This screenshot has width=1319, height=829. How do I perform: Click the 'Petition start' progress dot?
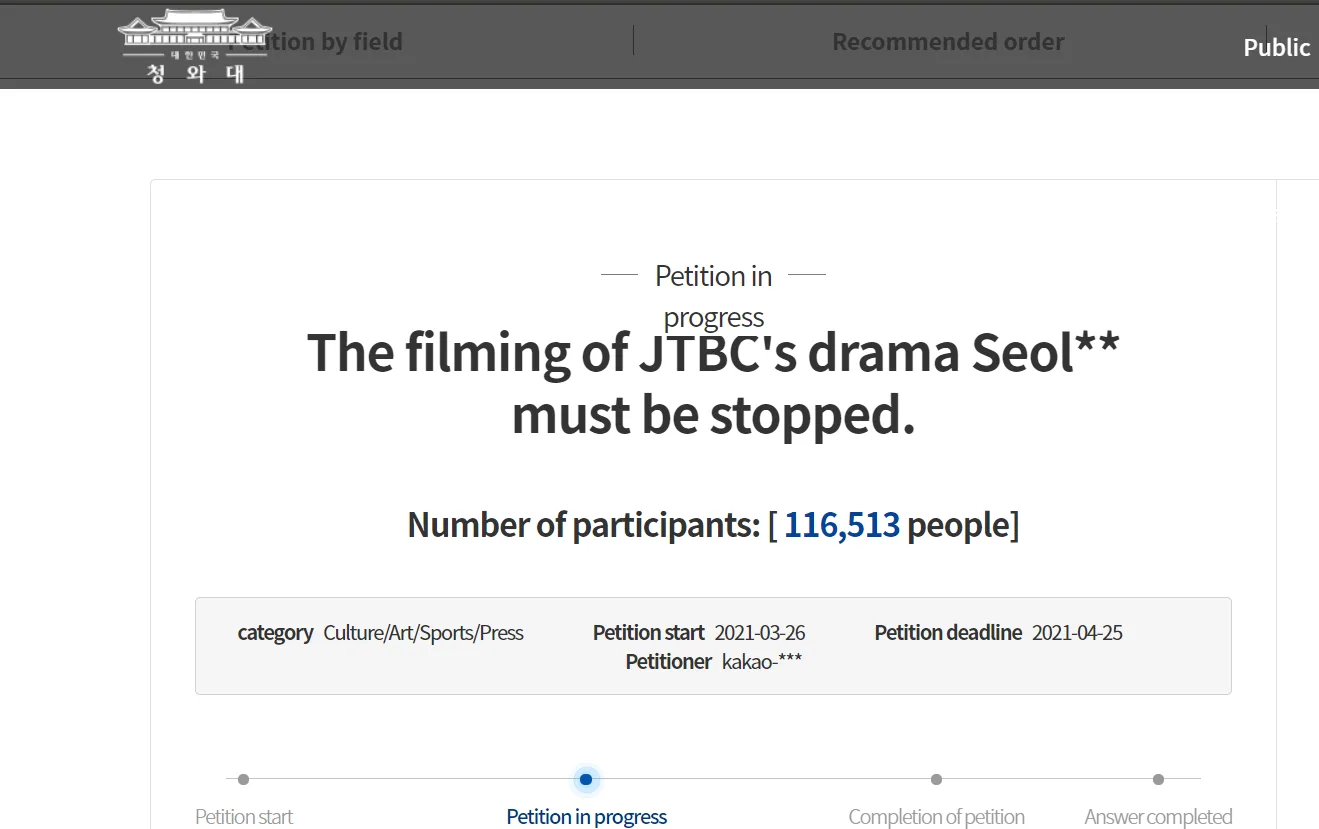point(243,779)
